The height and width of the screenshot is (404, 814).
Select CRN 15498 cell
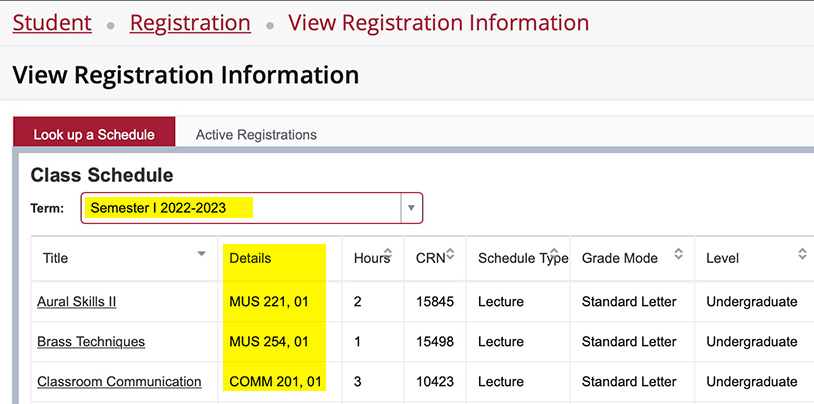[435, 342]
